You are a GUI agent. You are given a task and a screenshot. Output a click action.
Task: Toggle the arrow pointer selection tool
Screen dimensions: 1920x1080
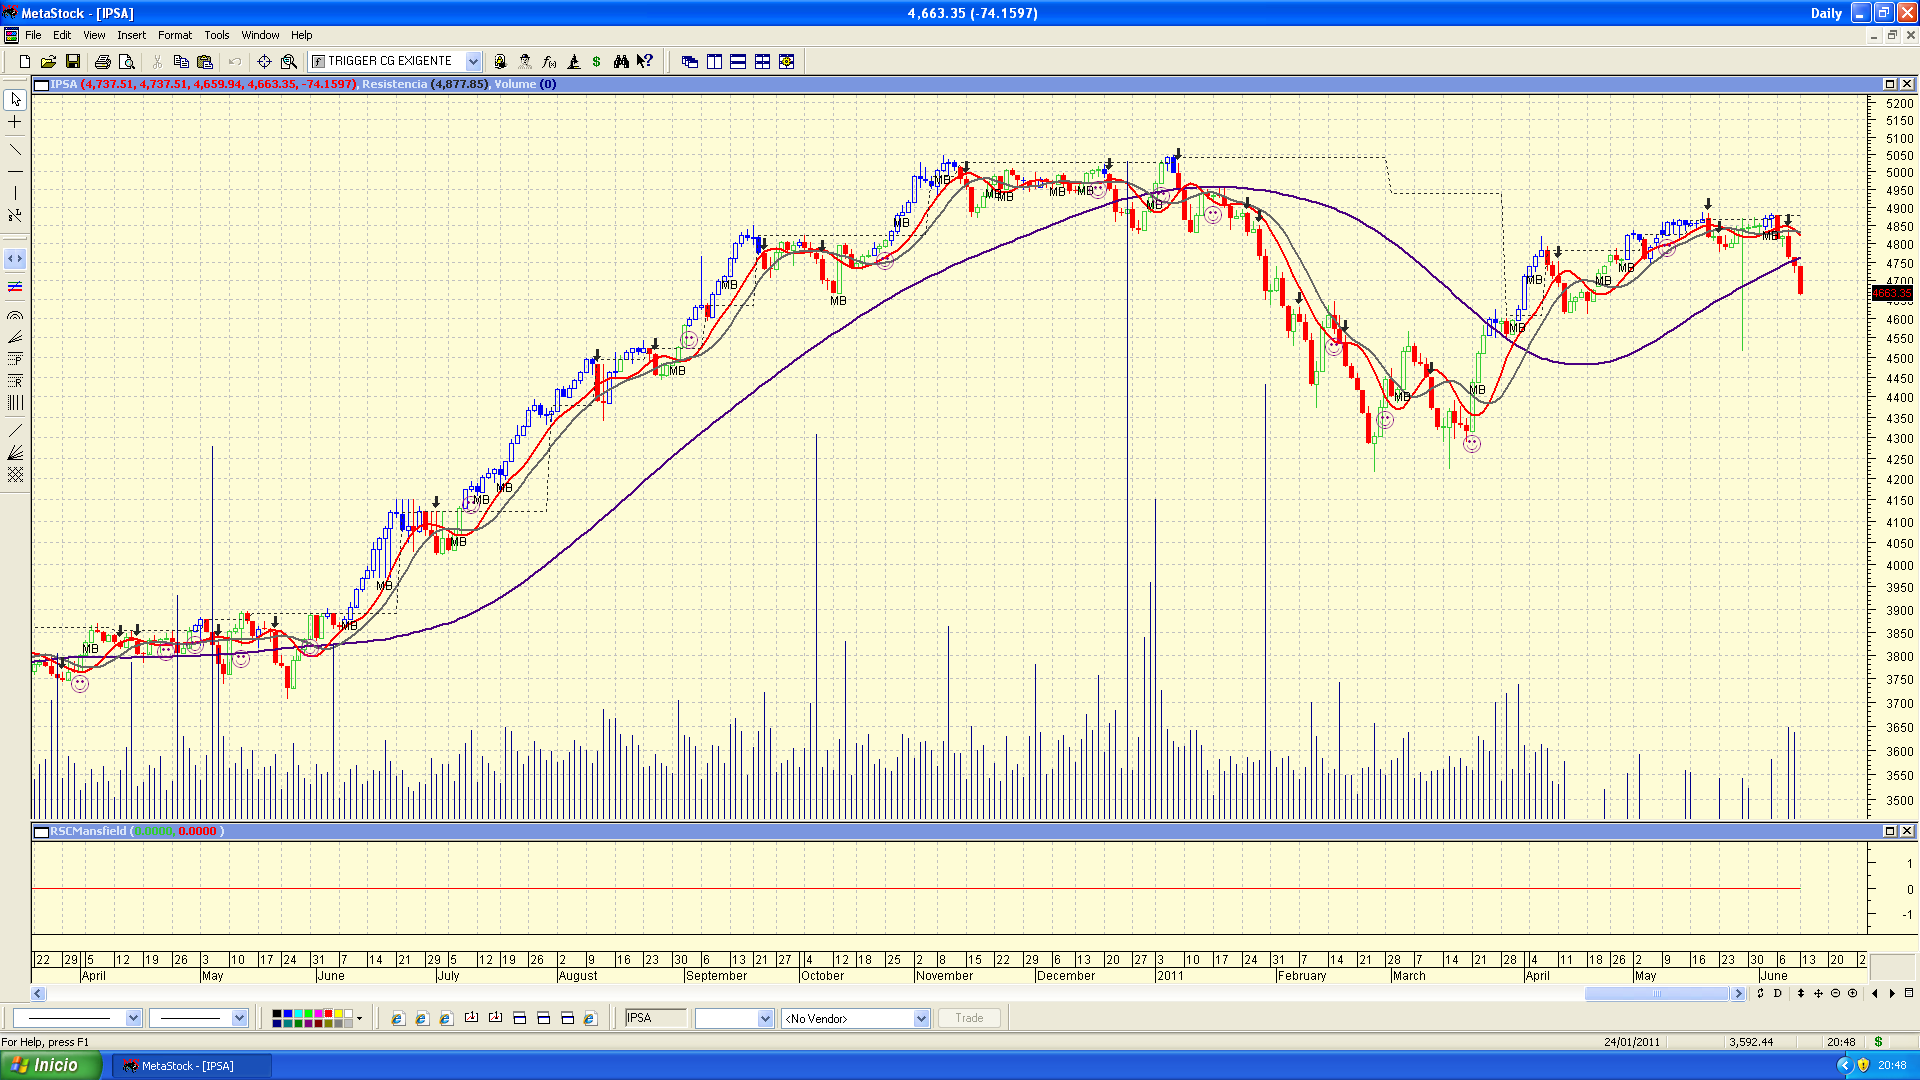[15, 100]
